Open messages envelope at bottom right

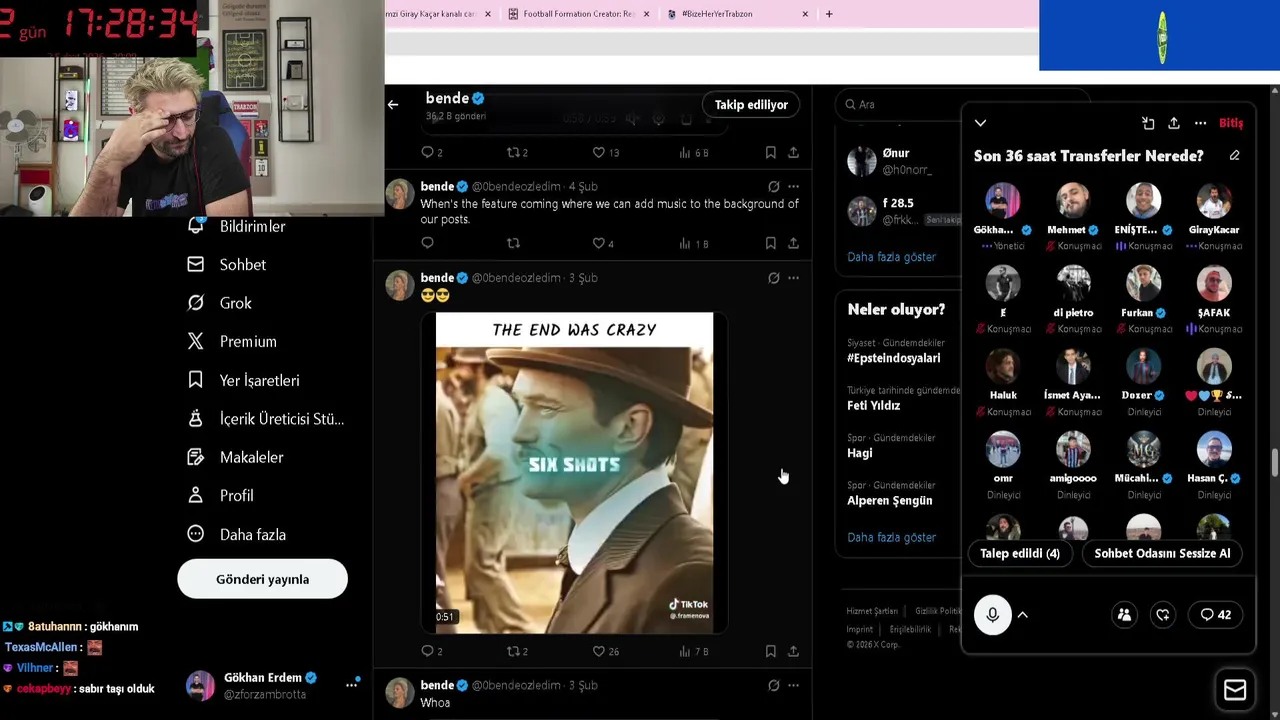(1235, 690)
